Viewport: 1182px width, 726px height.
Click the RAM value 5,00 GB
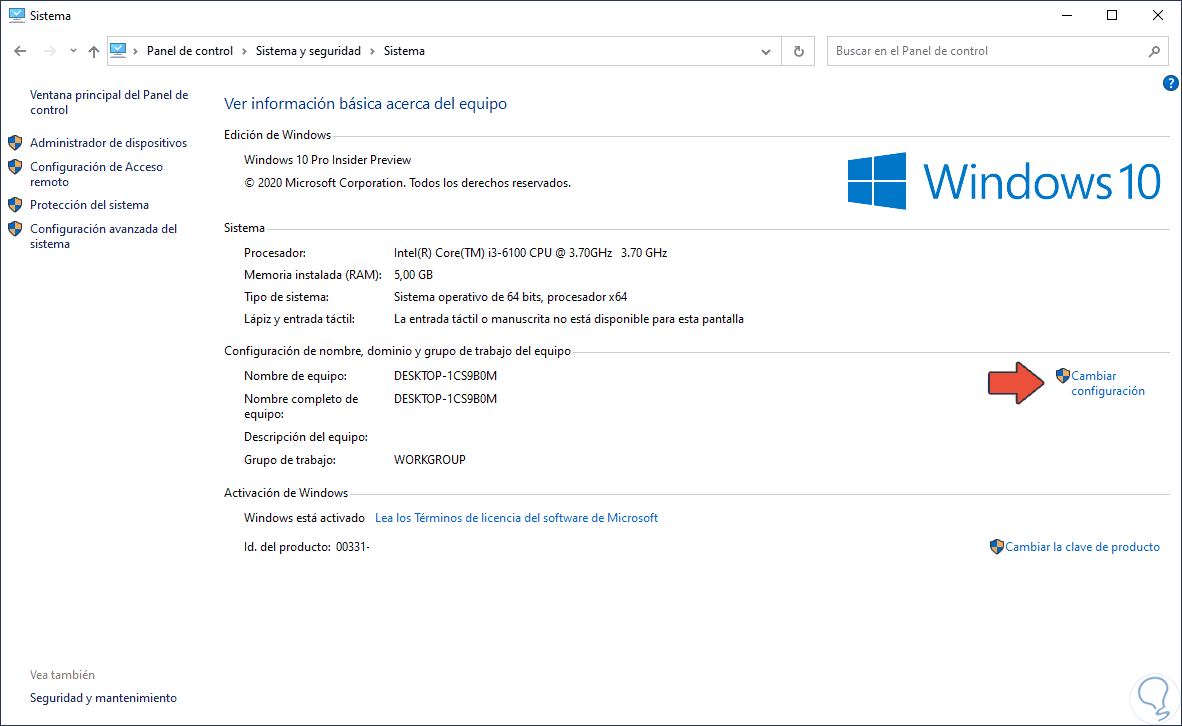413,275
